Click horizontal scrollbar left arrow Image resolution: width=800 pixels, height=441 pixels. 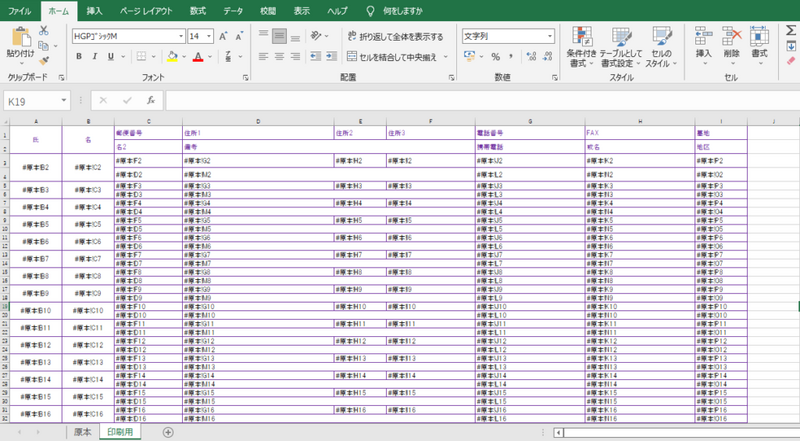559,433
